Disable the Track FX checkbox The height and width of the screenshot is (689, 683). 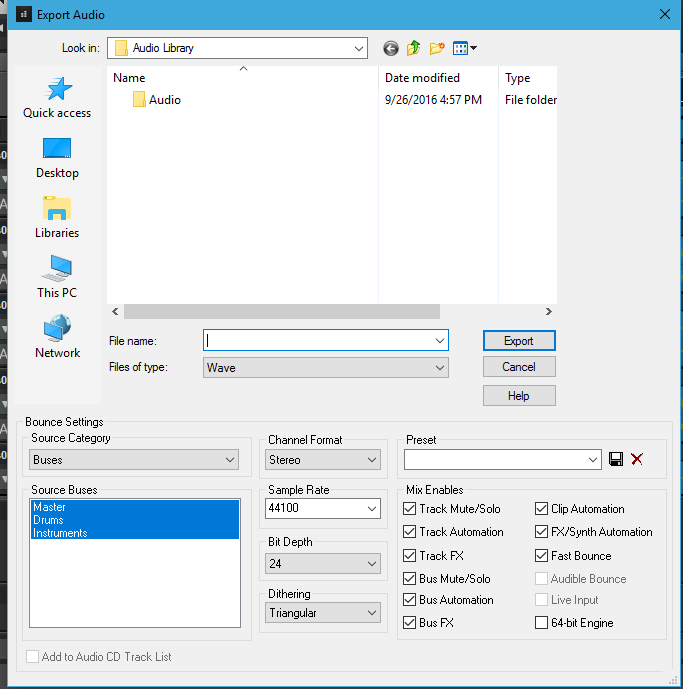pyautogui.click(x=410, y=556)
